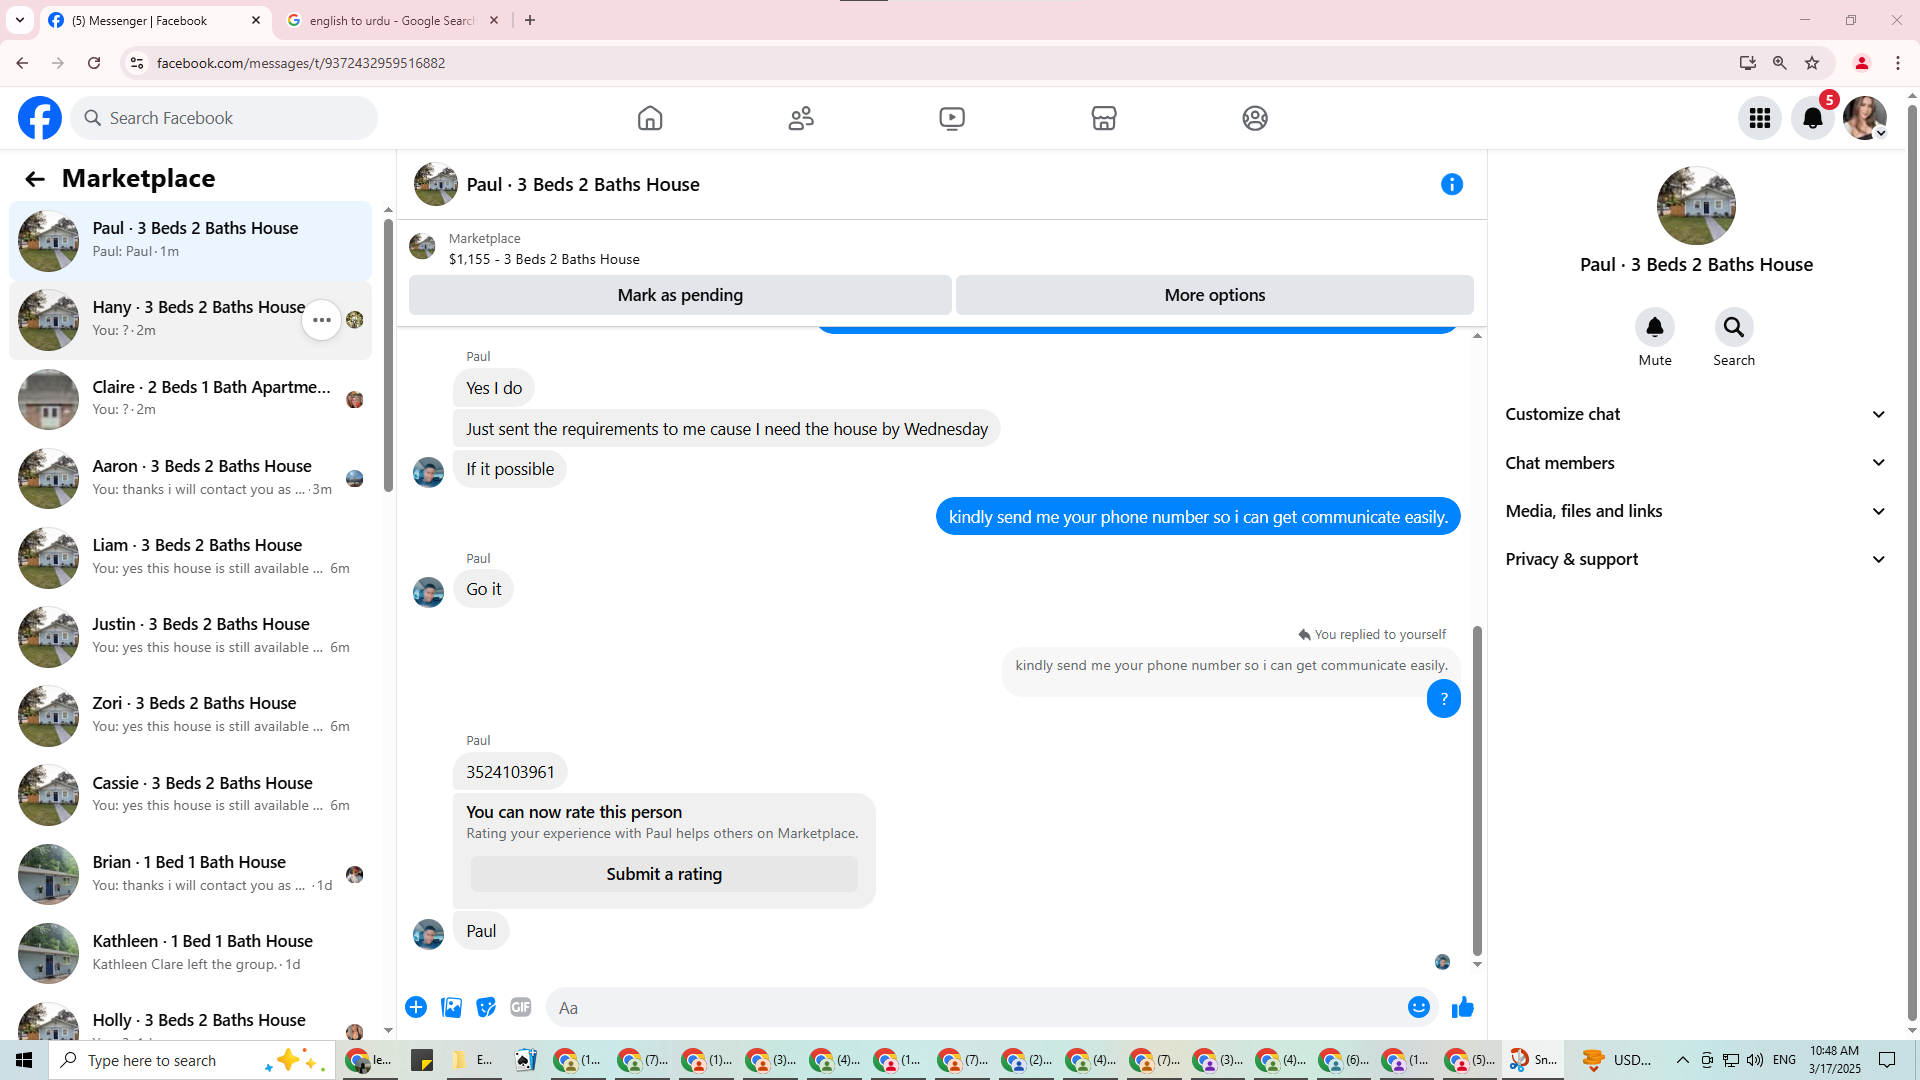Click the conversation scrollbar
The image size is (1920, 1080).
click(1477, 790)
